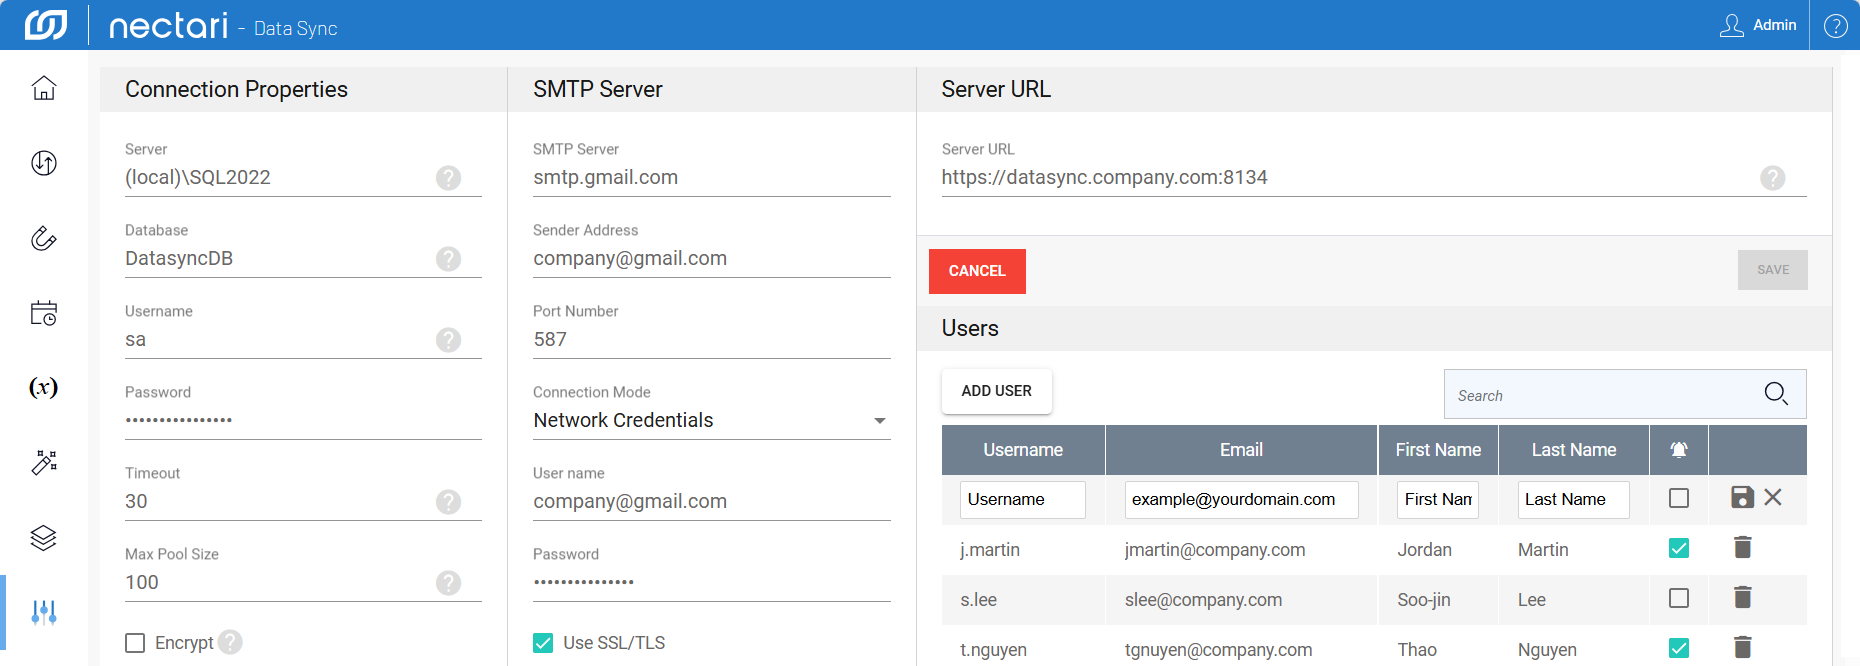Uncheck Use SSL/TLS
Image resolution: width=1860 pixels, height=666 pixels.
(x=543, y=643)
